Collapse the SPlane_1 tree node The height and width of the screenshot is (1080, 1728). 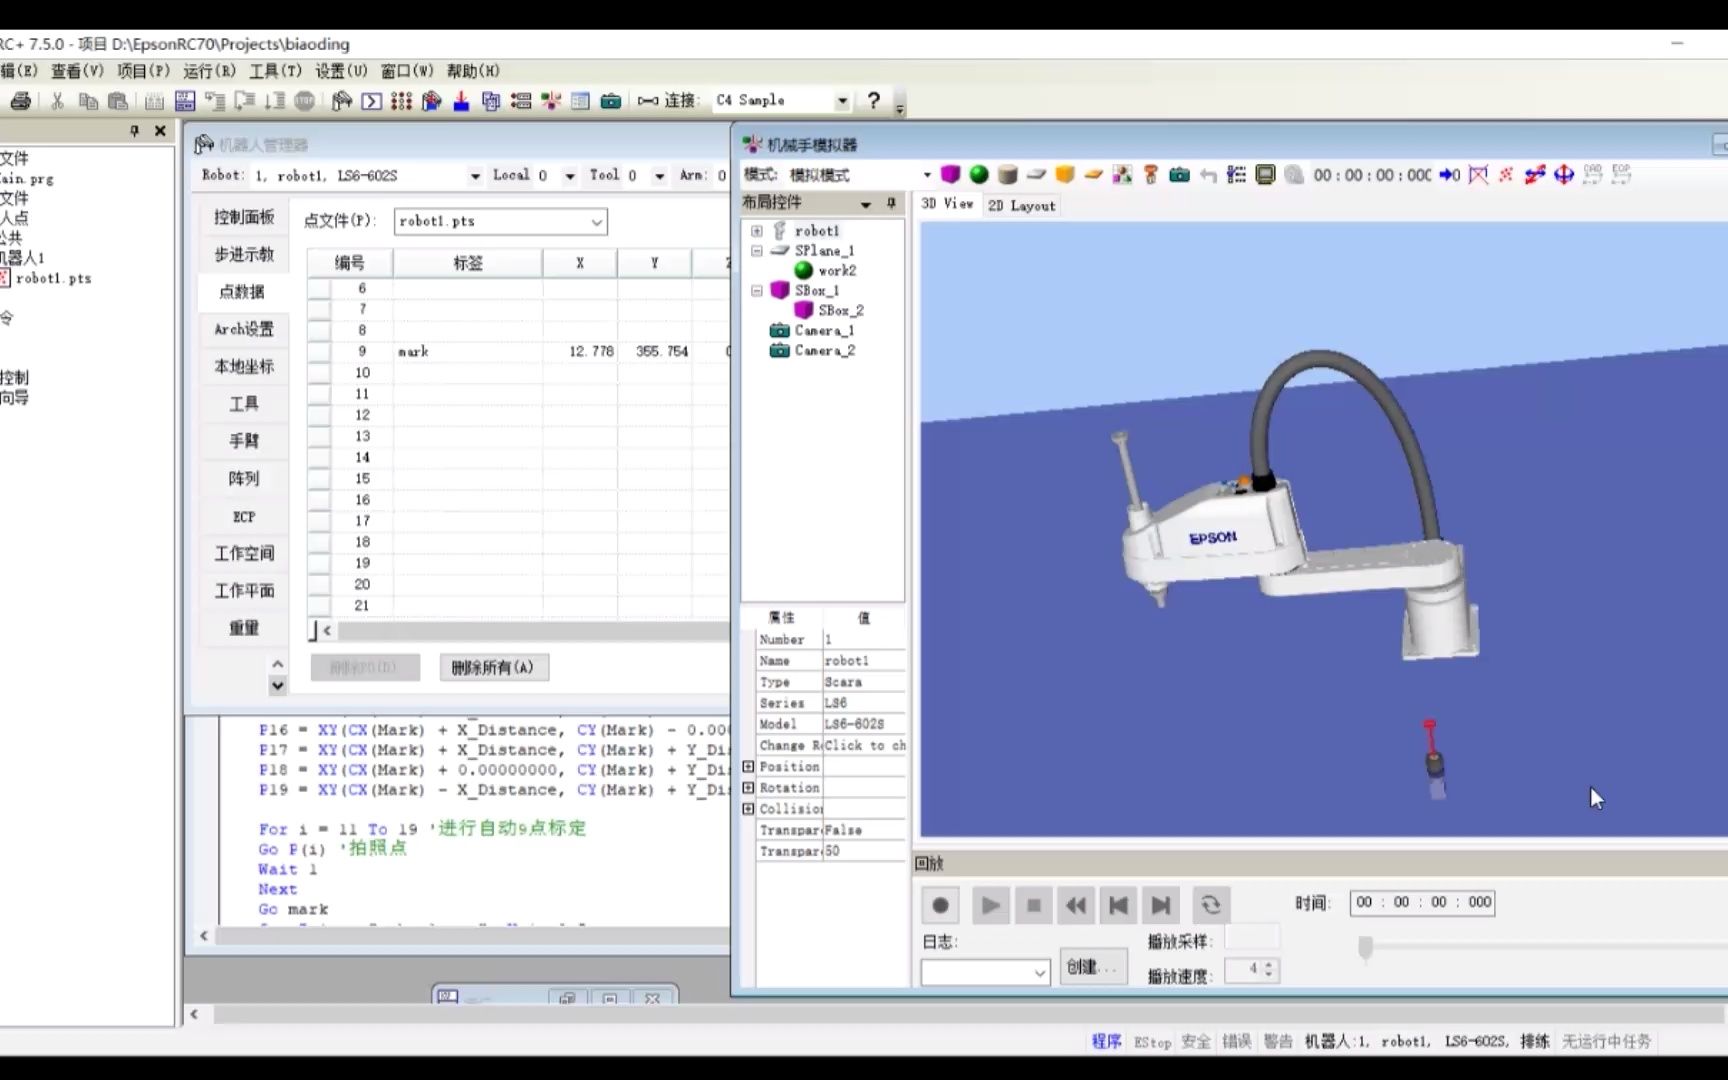tap(757, 251)
